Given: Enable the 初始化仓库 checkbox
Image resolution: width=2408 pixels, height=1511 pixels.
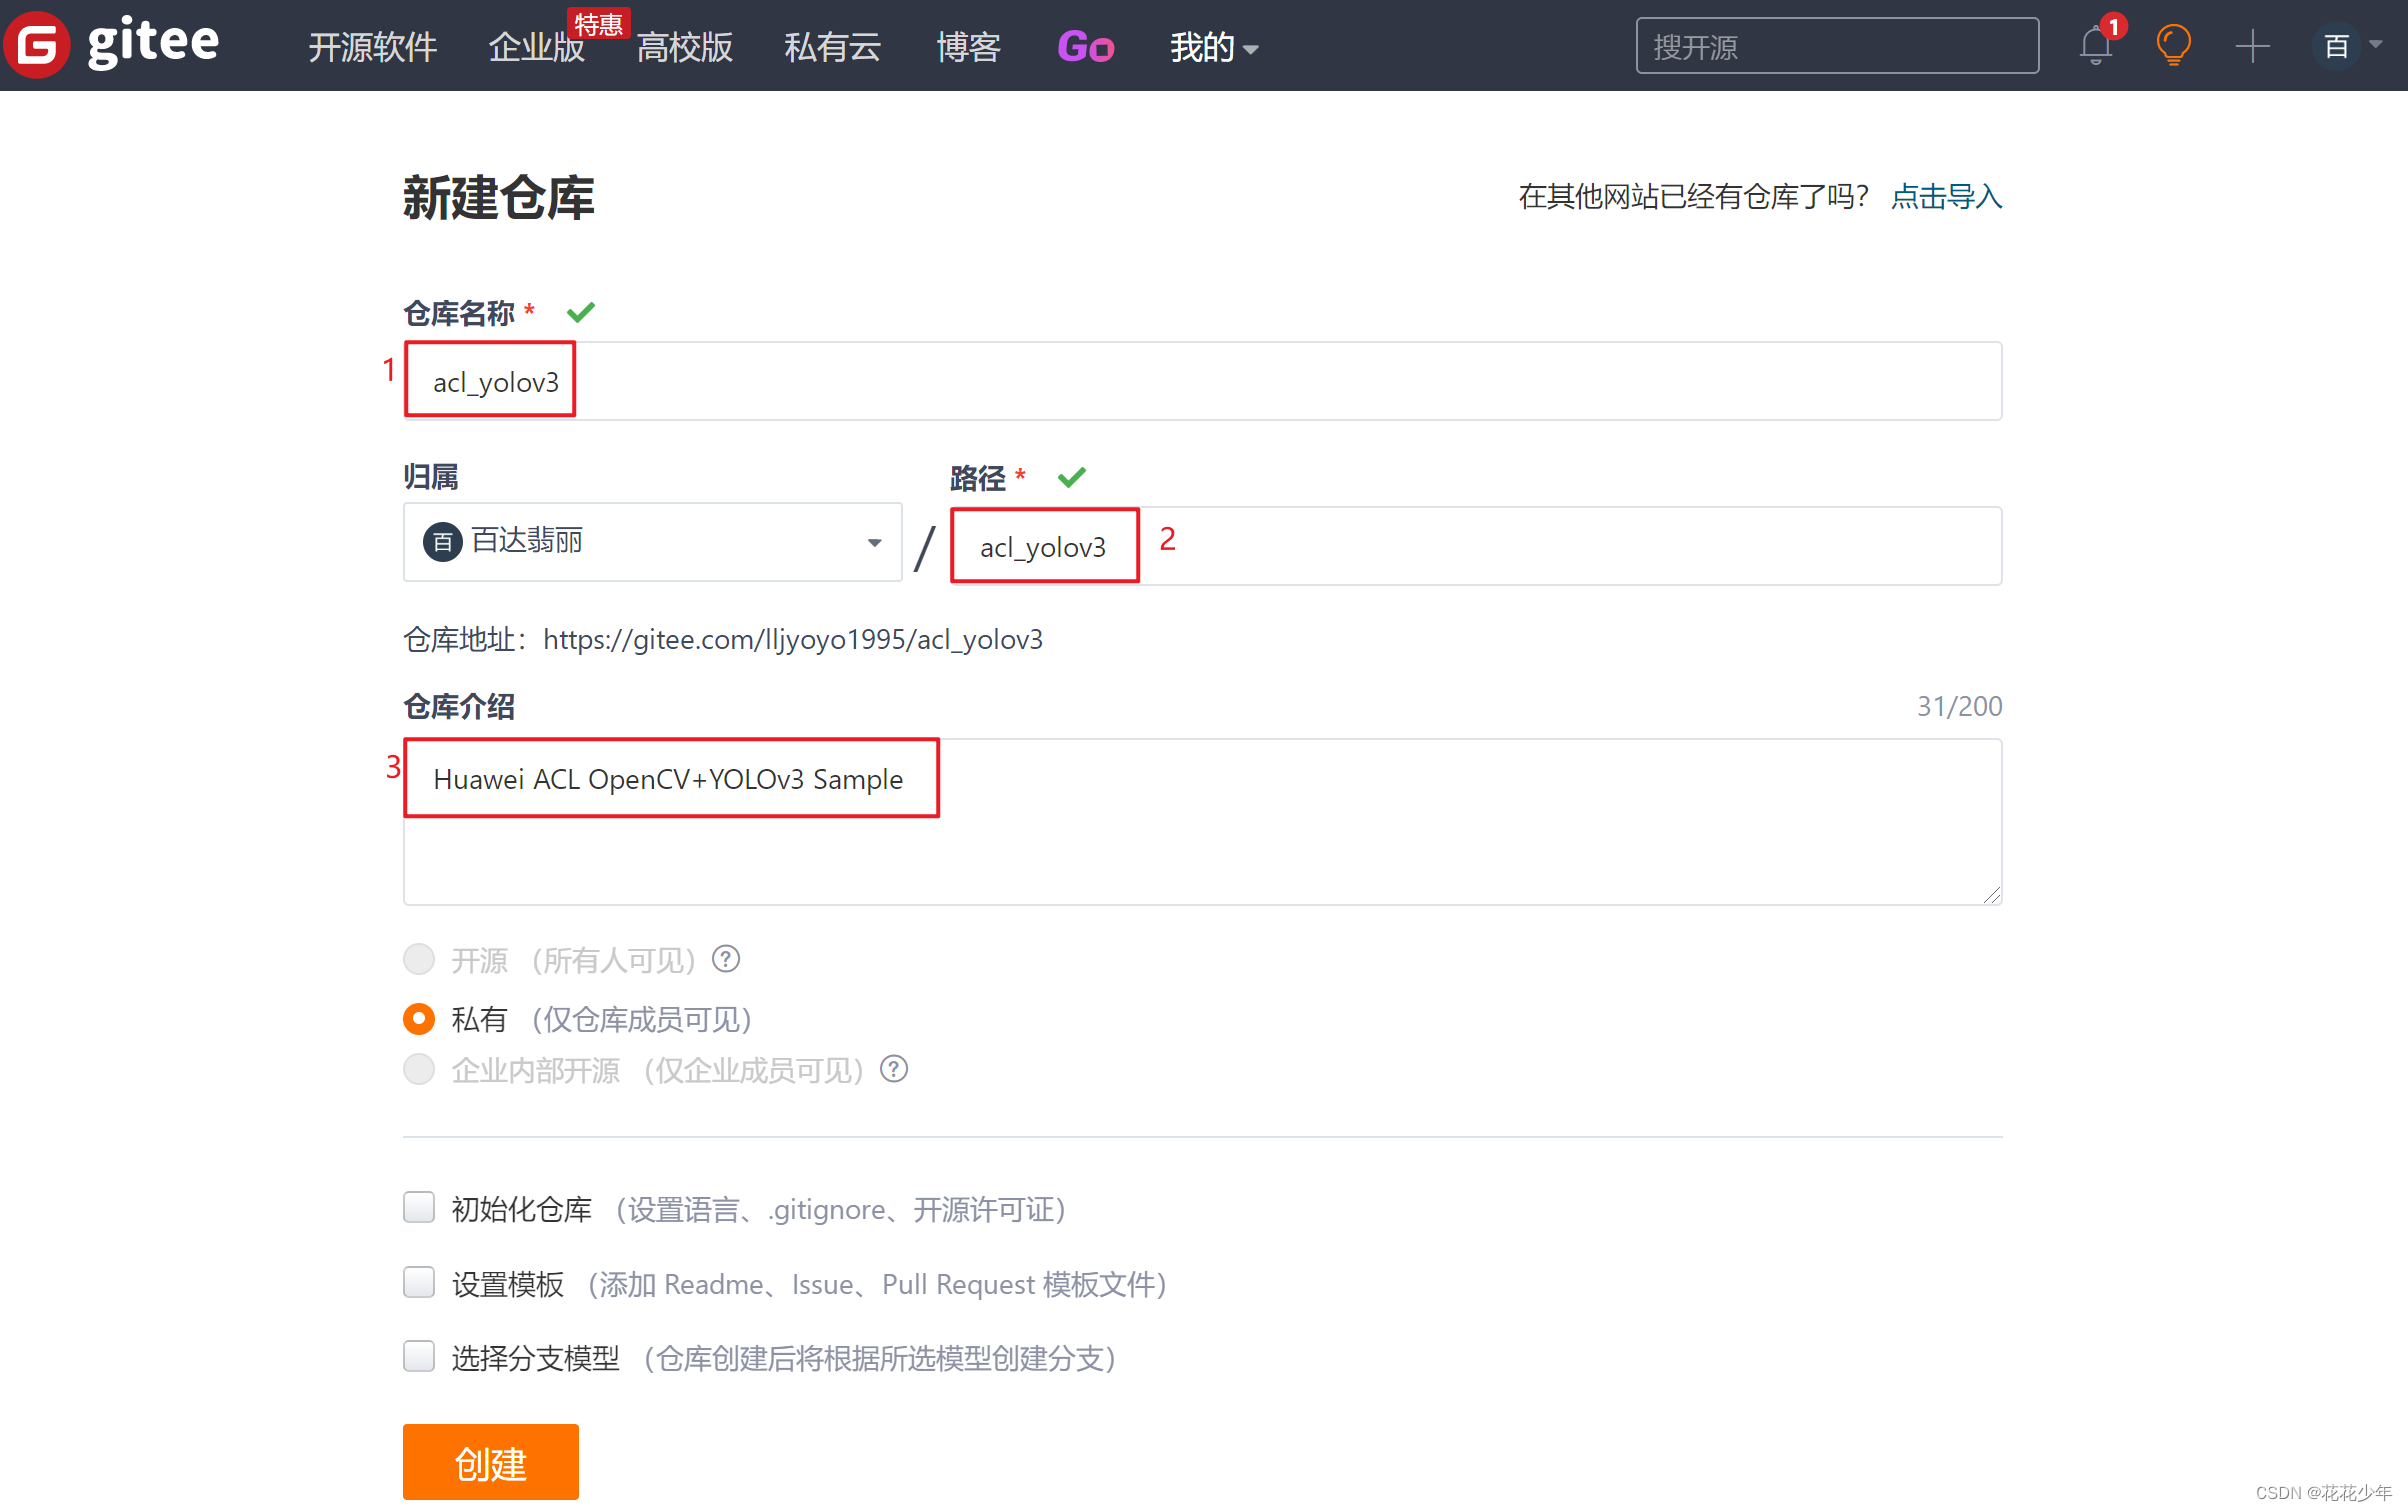Looking at the screenshot, I should pyautogui.click(x=419, y=1207).
